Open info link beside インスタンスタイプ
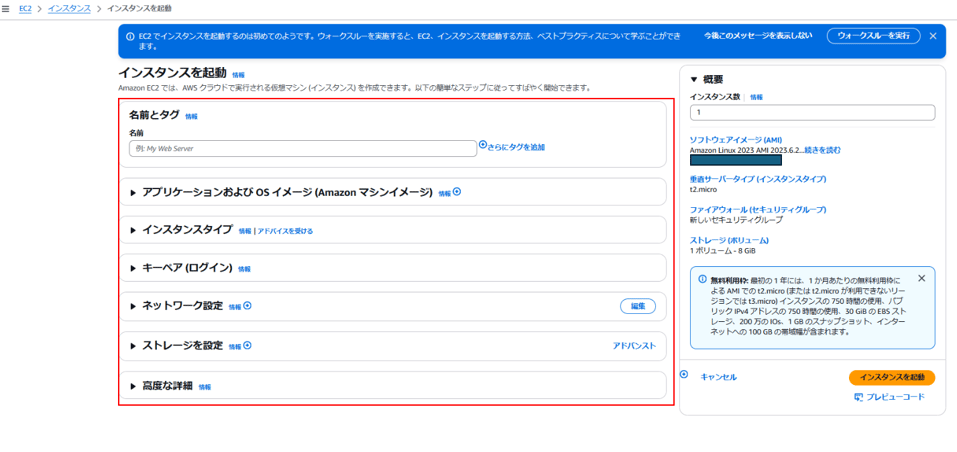This screenshot has width=957, height=452. point(245,231)
